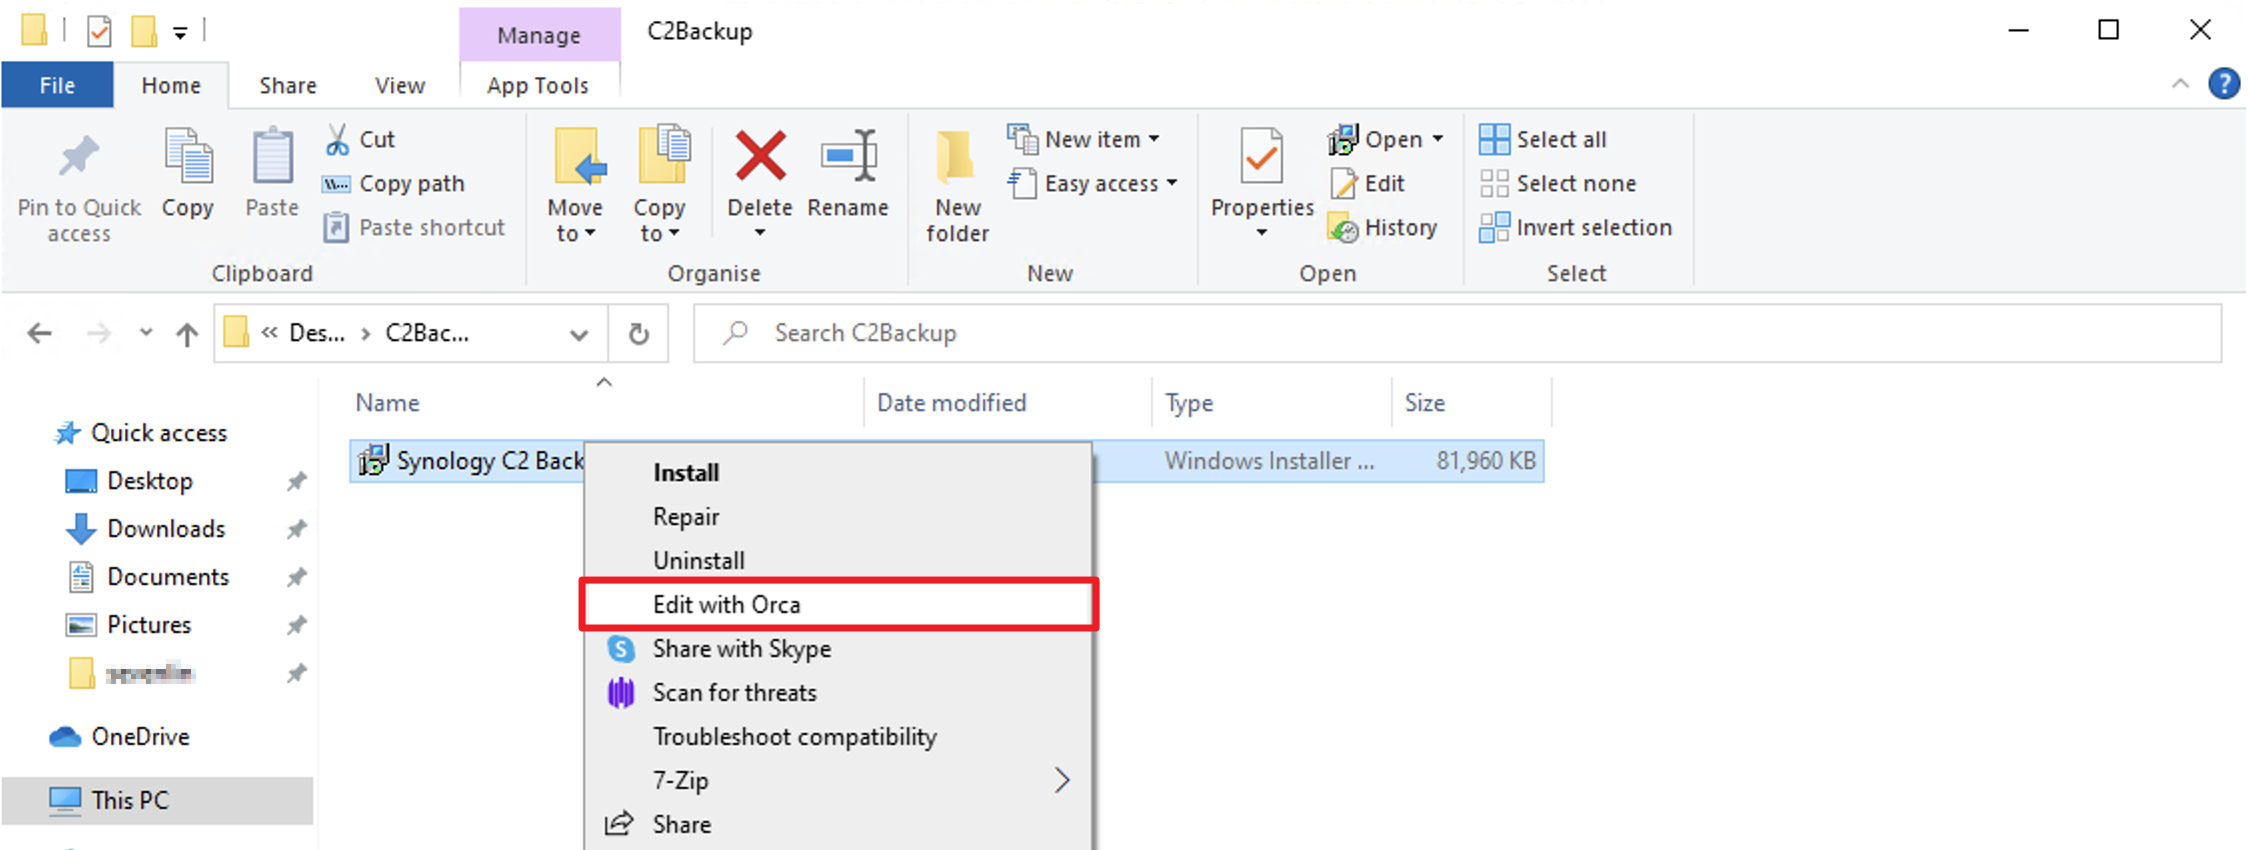This screenshot has height=850, width=2248.
Task: Click Pin to Quick access icon
Action: pyautogui.click(x=79, y=158)
